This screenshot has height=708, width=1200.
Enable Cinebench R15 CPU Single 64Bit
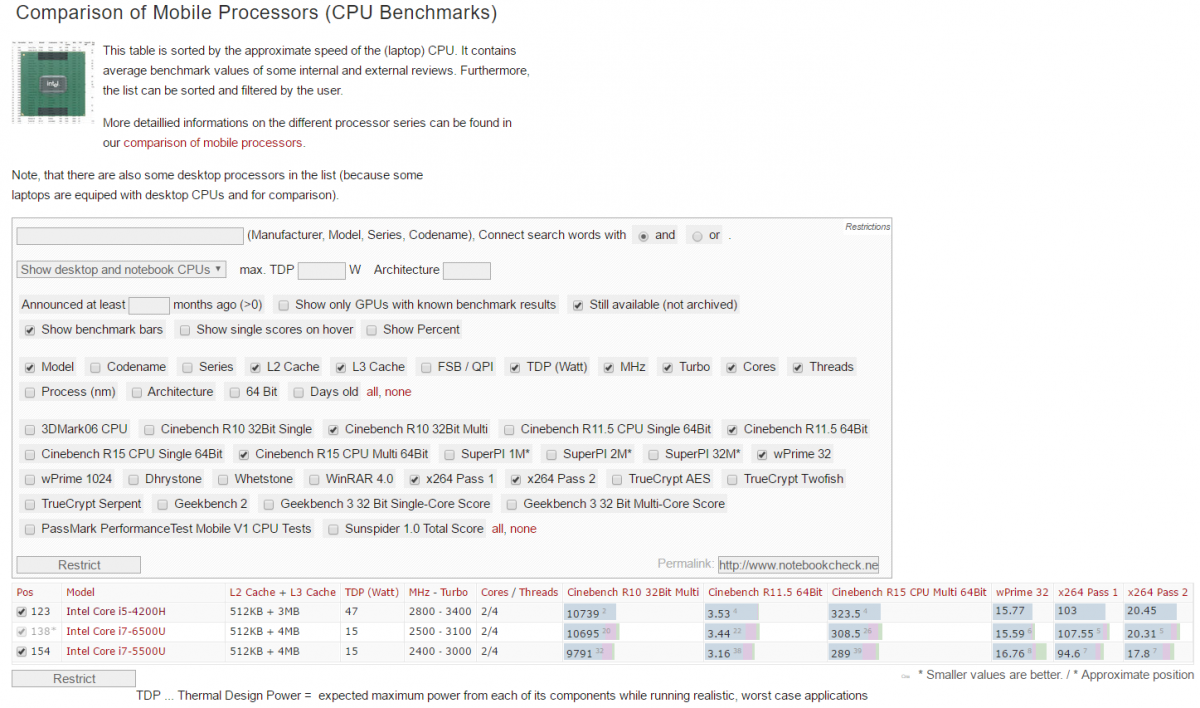[x=30, y=454]
